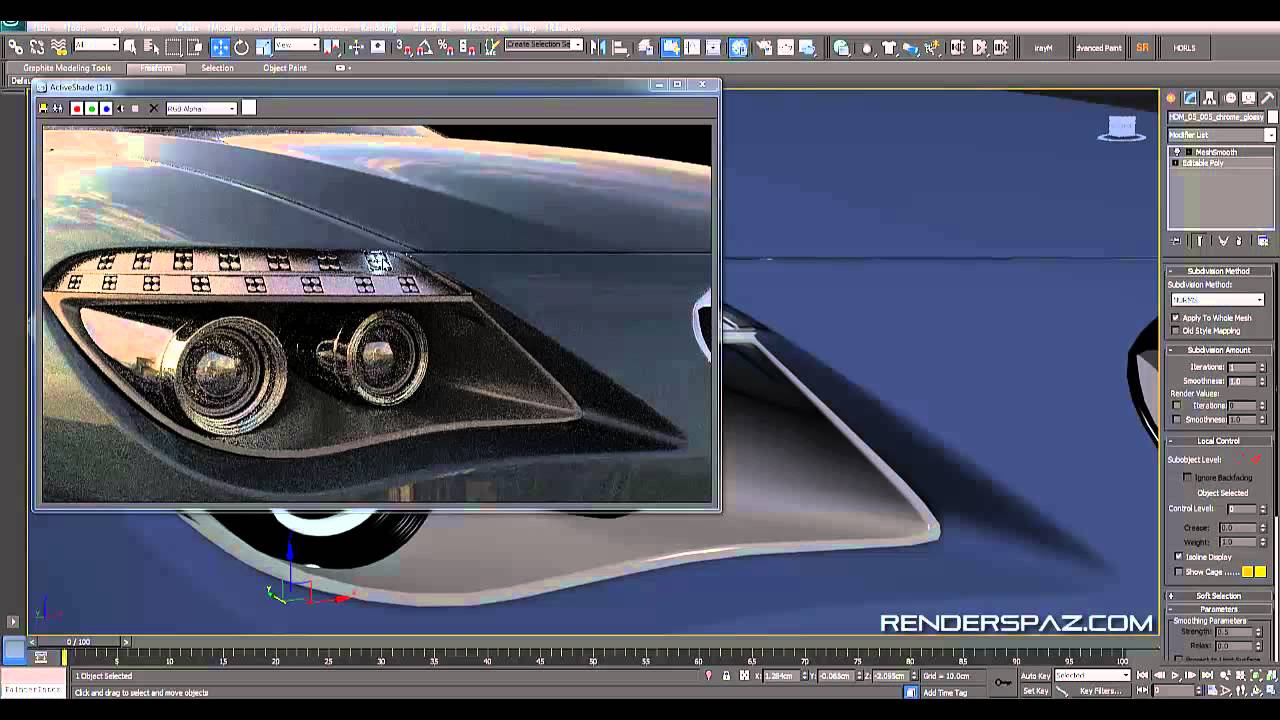The width and height of the screenshot is (1280, 720).
Task: Toggle the Percent Snap icon
Action: [x=447, y=47]
